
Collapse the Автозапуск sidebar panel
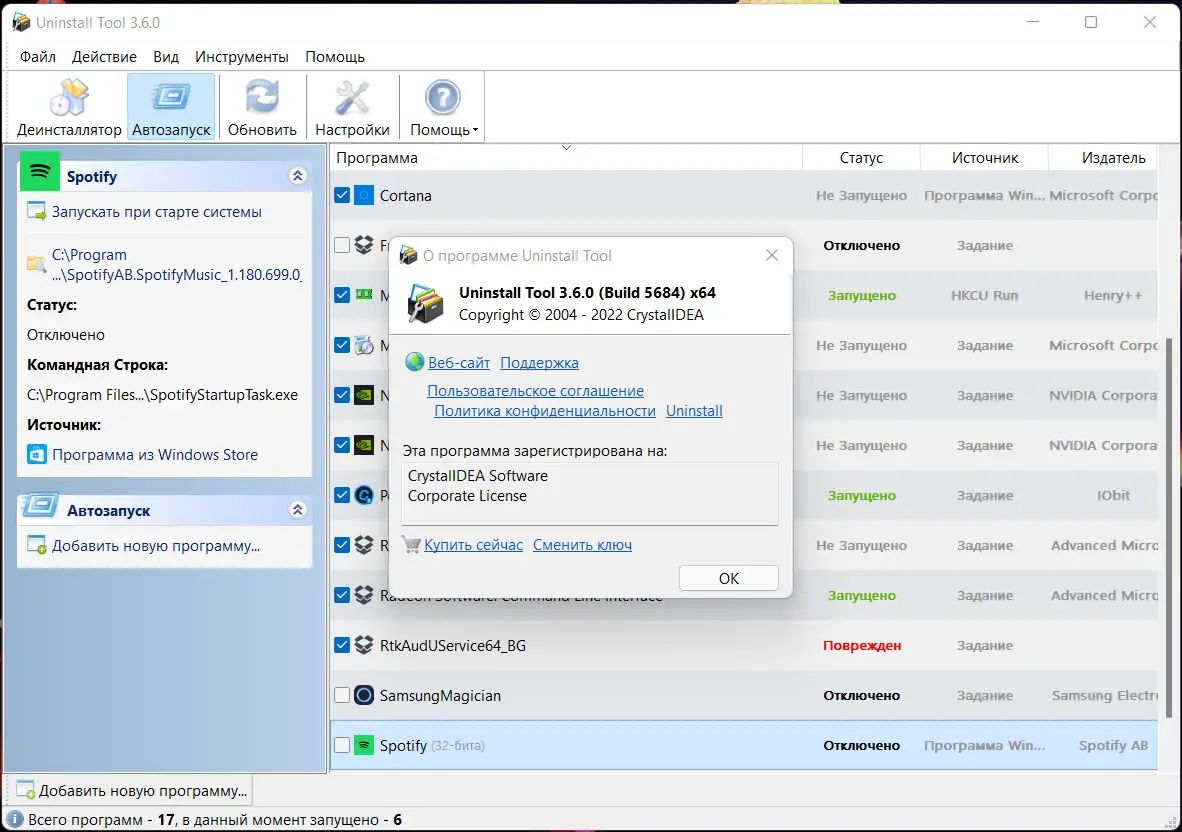[298, 509]
